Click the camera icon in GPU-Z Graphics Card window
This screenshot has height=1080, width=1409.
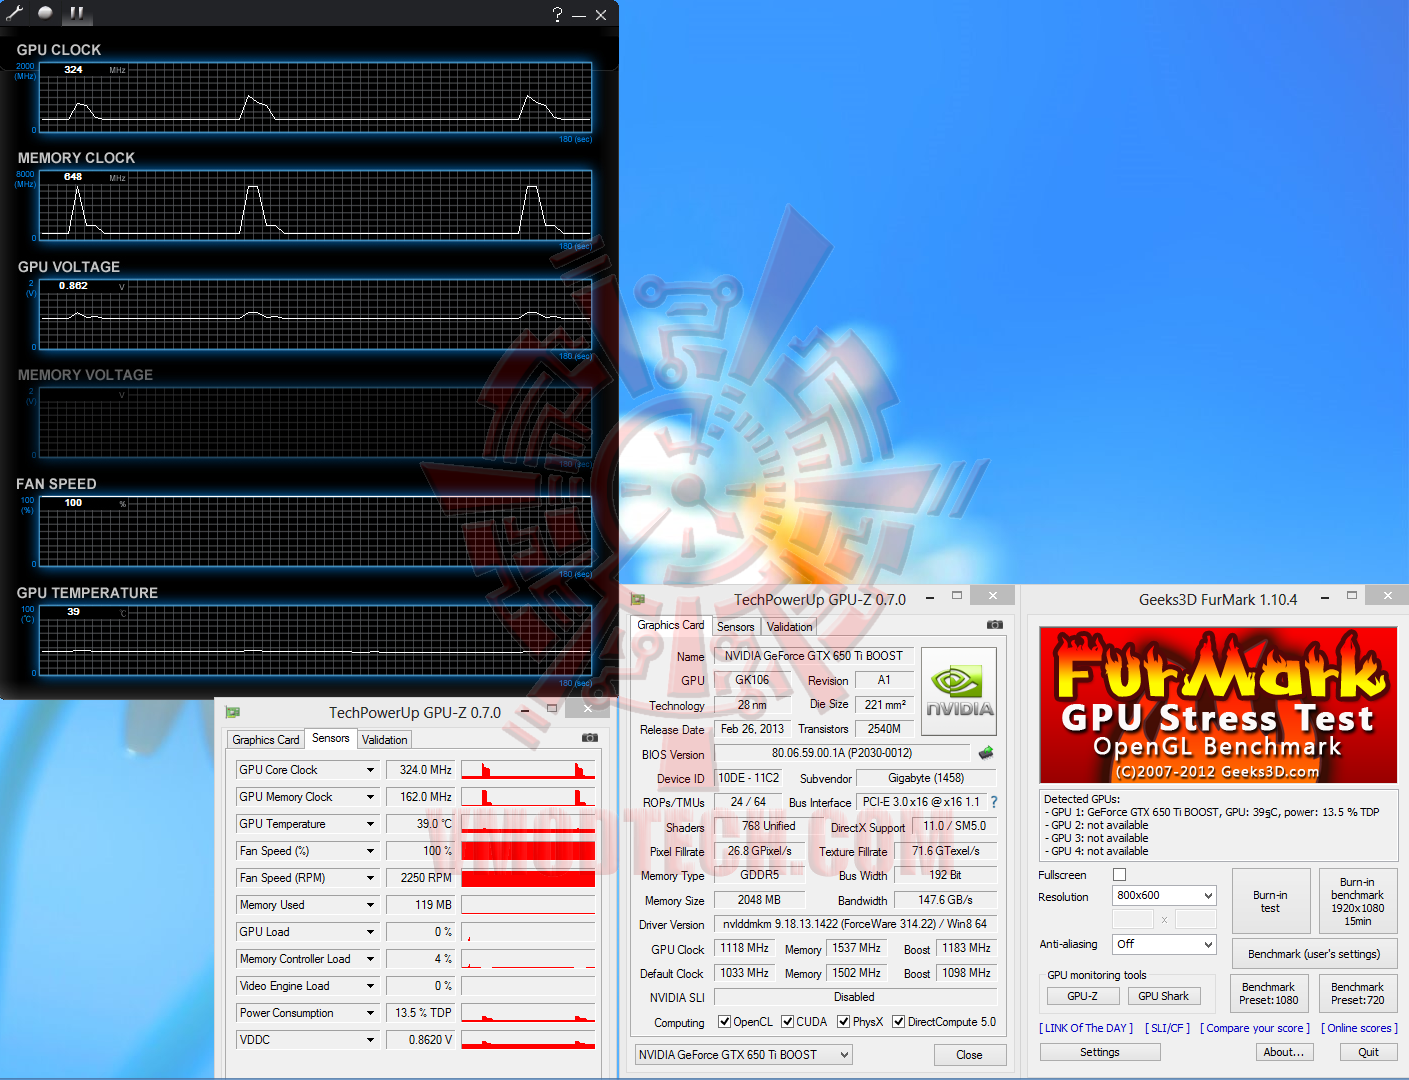(x=994, y=625)
